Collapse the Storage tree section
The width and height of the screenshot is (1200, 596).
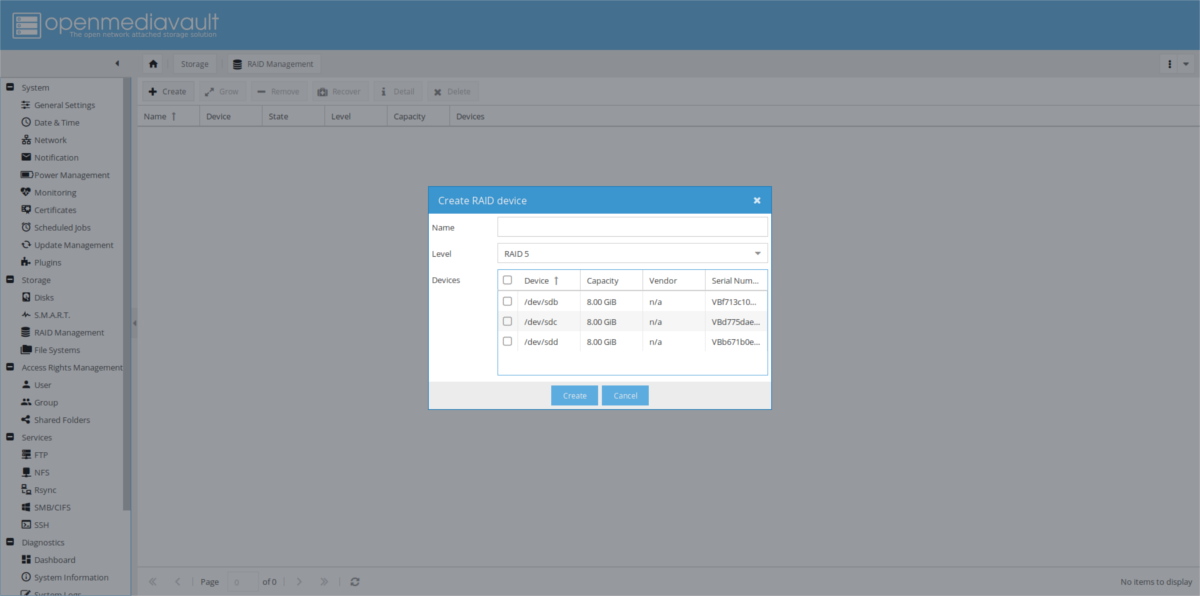[x=10, y=280]
